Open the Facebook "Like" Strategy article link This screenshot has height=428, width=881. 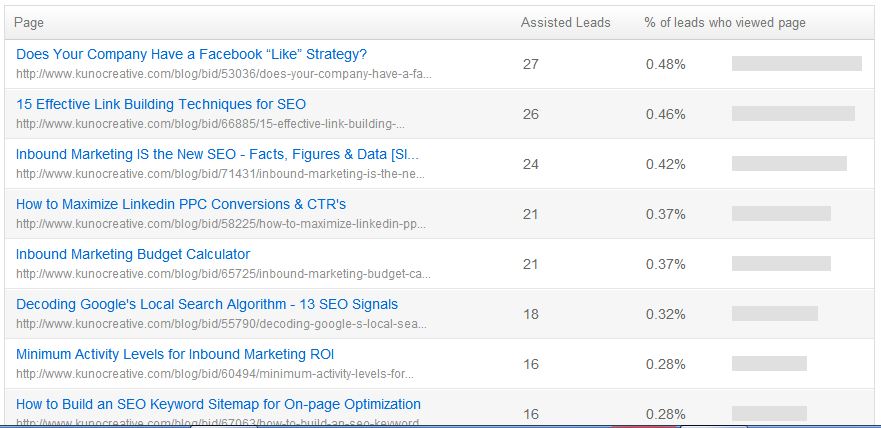click(191, 54)
